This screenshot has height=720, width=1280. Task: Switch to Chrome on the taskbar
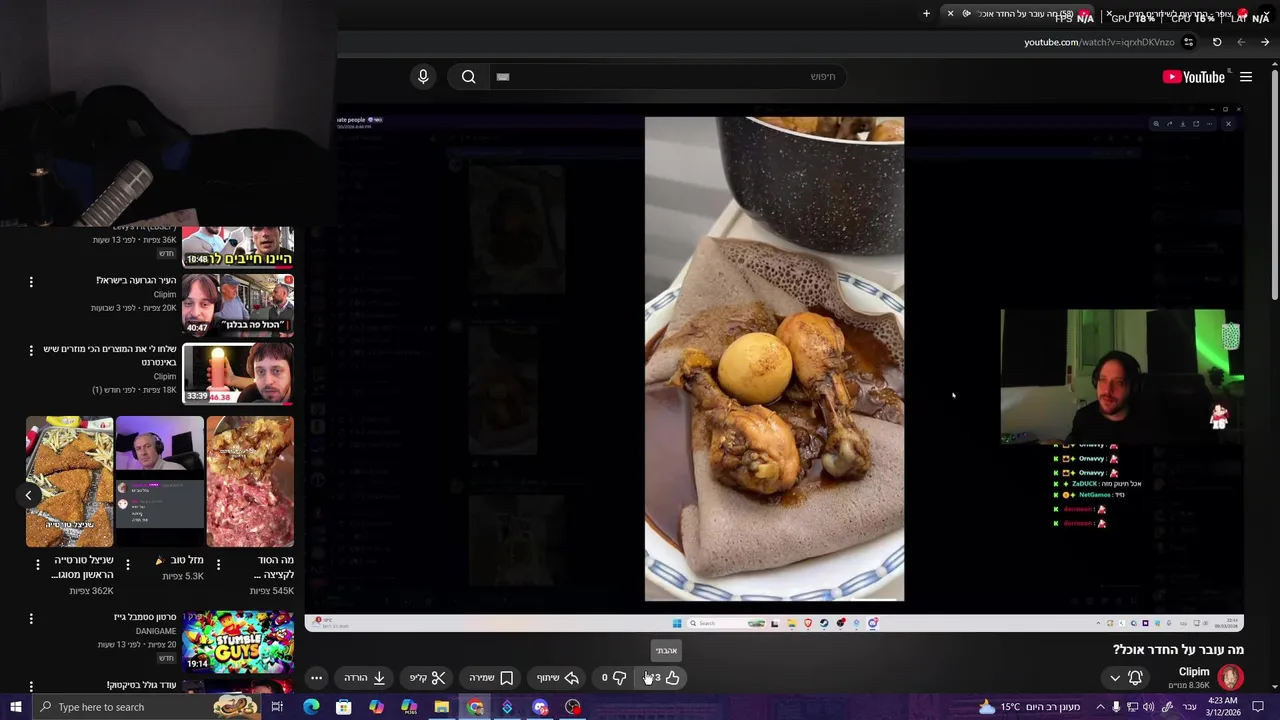475,707
